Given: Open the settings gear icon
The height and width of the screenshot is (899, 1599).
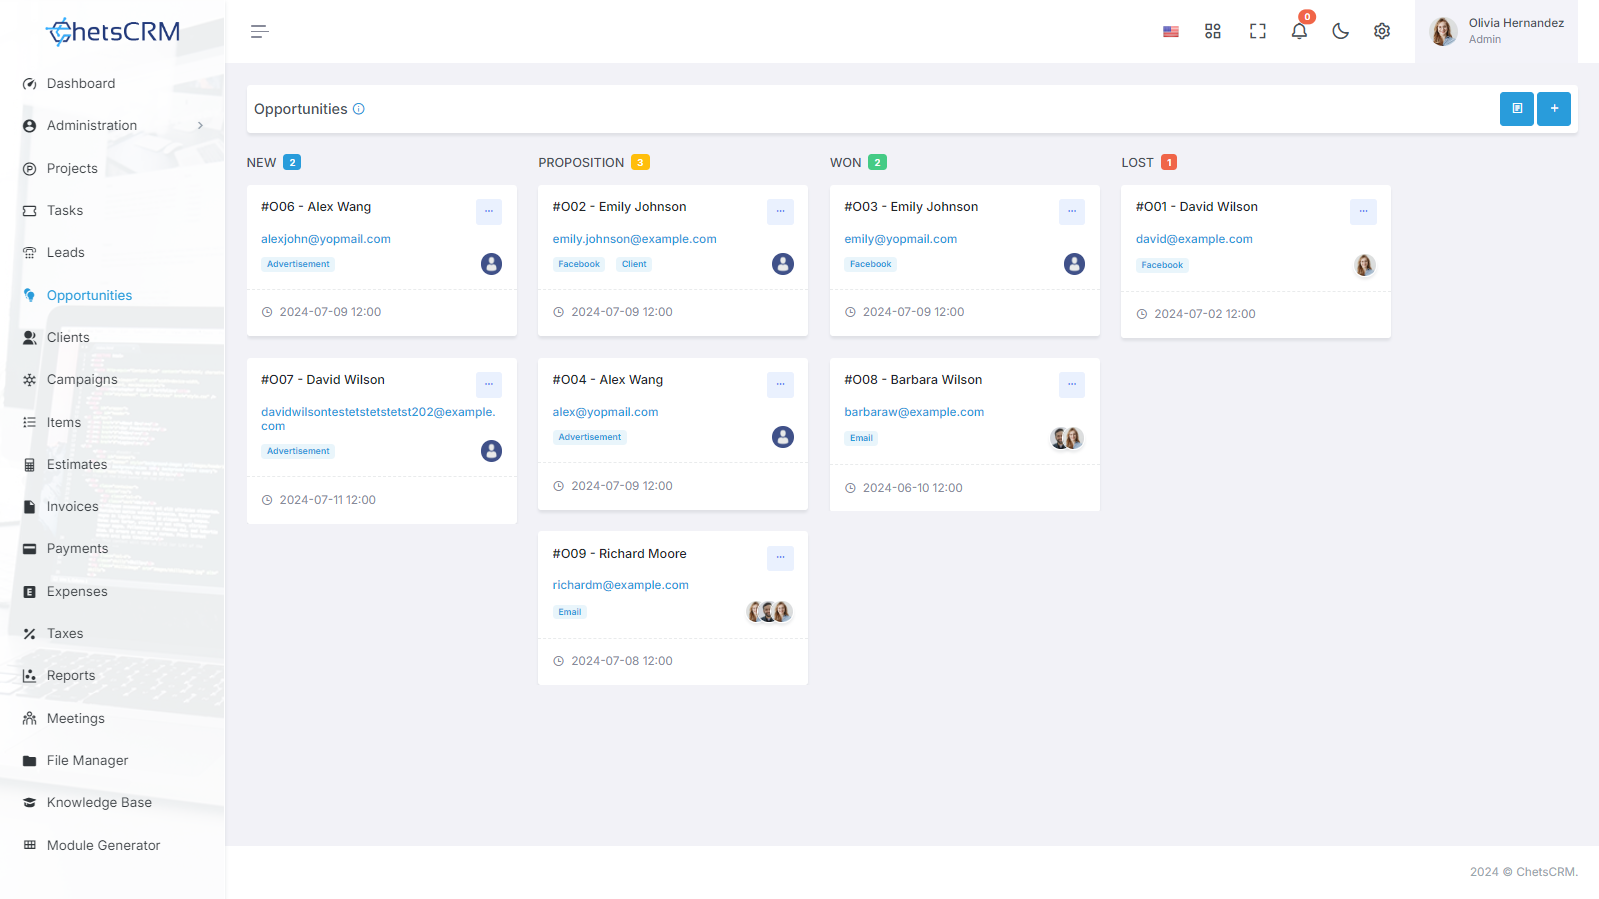Looking at the screenshot, I should click(x=1382, y=32).
